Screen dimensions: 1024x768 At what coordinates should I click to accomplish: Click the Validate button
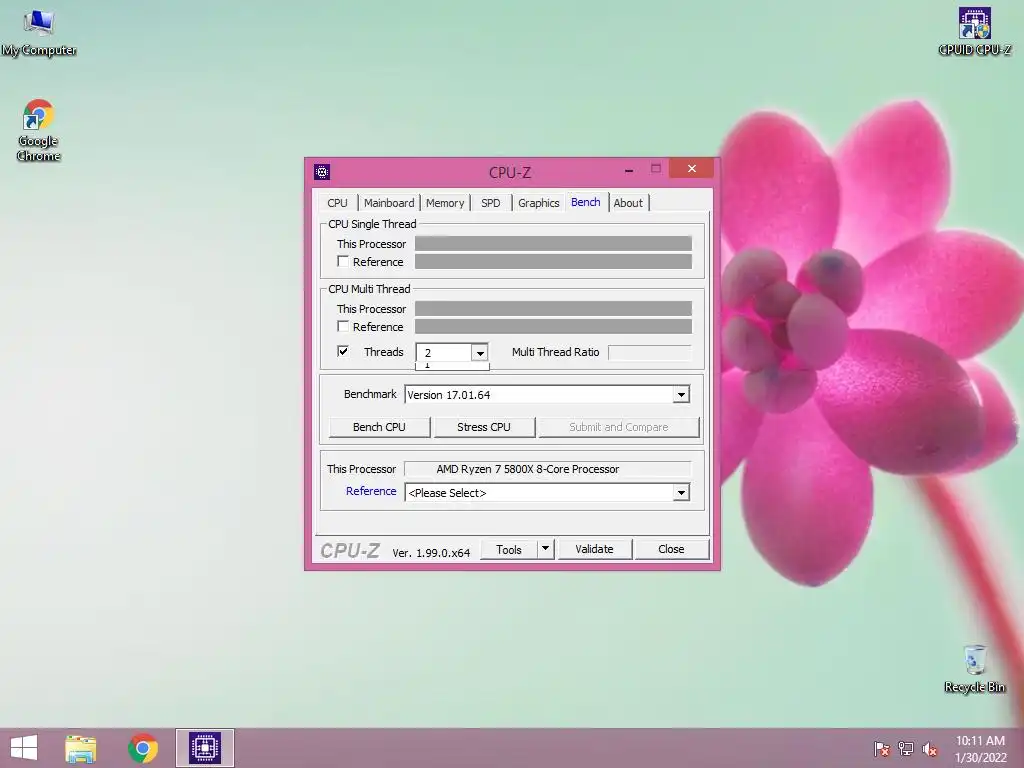594,549
